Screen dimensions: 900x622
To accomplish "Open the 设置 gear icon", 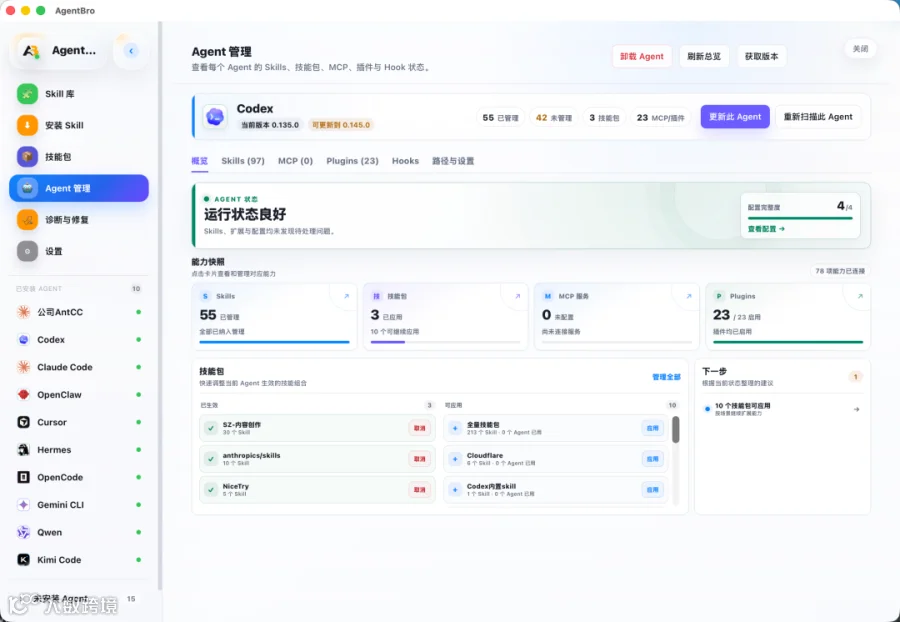I will (27, 251).
